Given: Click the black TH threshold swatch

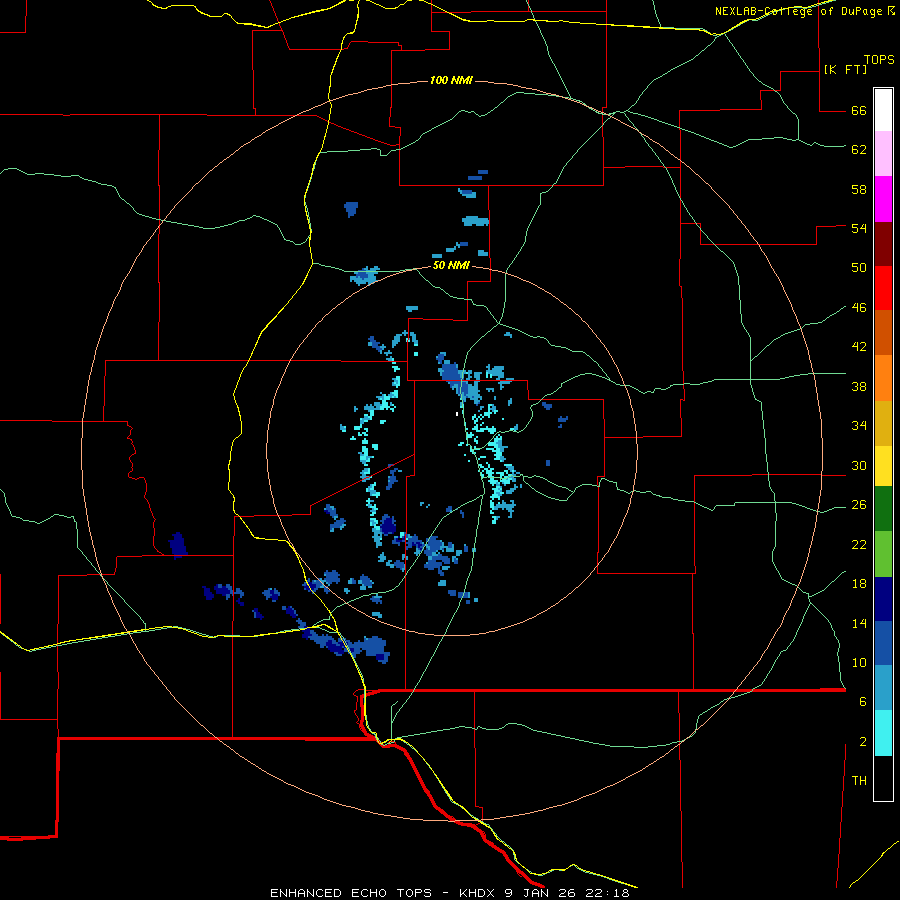Looking at the screenshot, I should pyautogui.click(x=883, y=778).
